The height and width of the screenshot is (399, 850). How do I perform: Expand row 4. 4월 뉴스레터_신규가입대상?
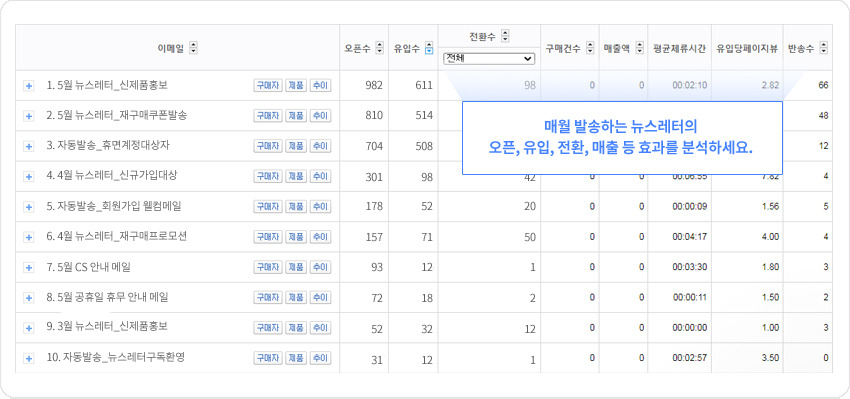click(x=29, y=177)
